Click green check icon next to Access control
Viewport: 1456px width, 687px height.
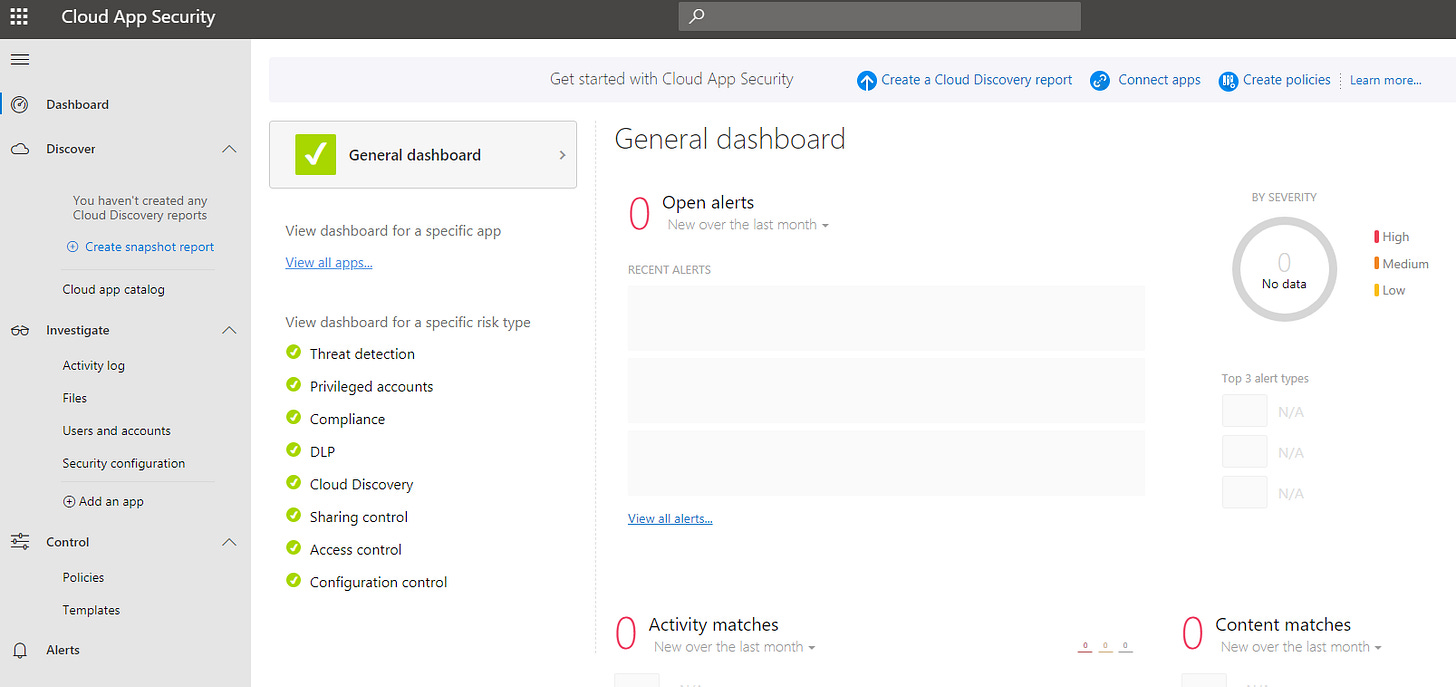tap(293, 548)
